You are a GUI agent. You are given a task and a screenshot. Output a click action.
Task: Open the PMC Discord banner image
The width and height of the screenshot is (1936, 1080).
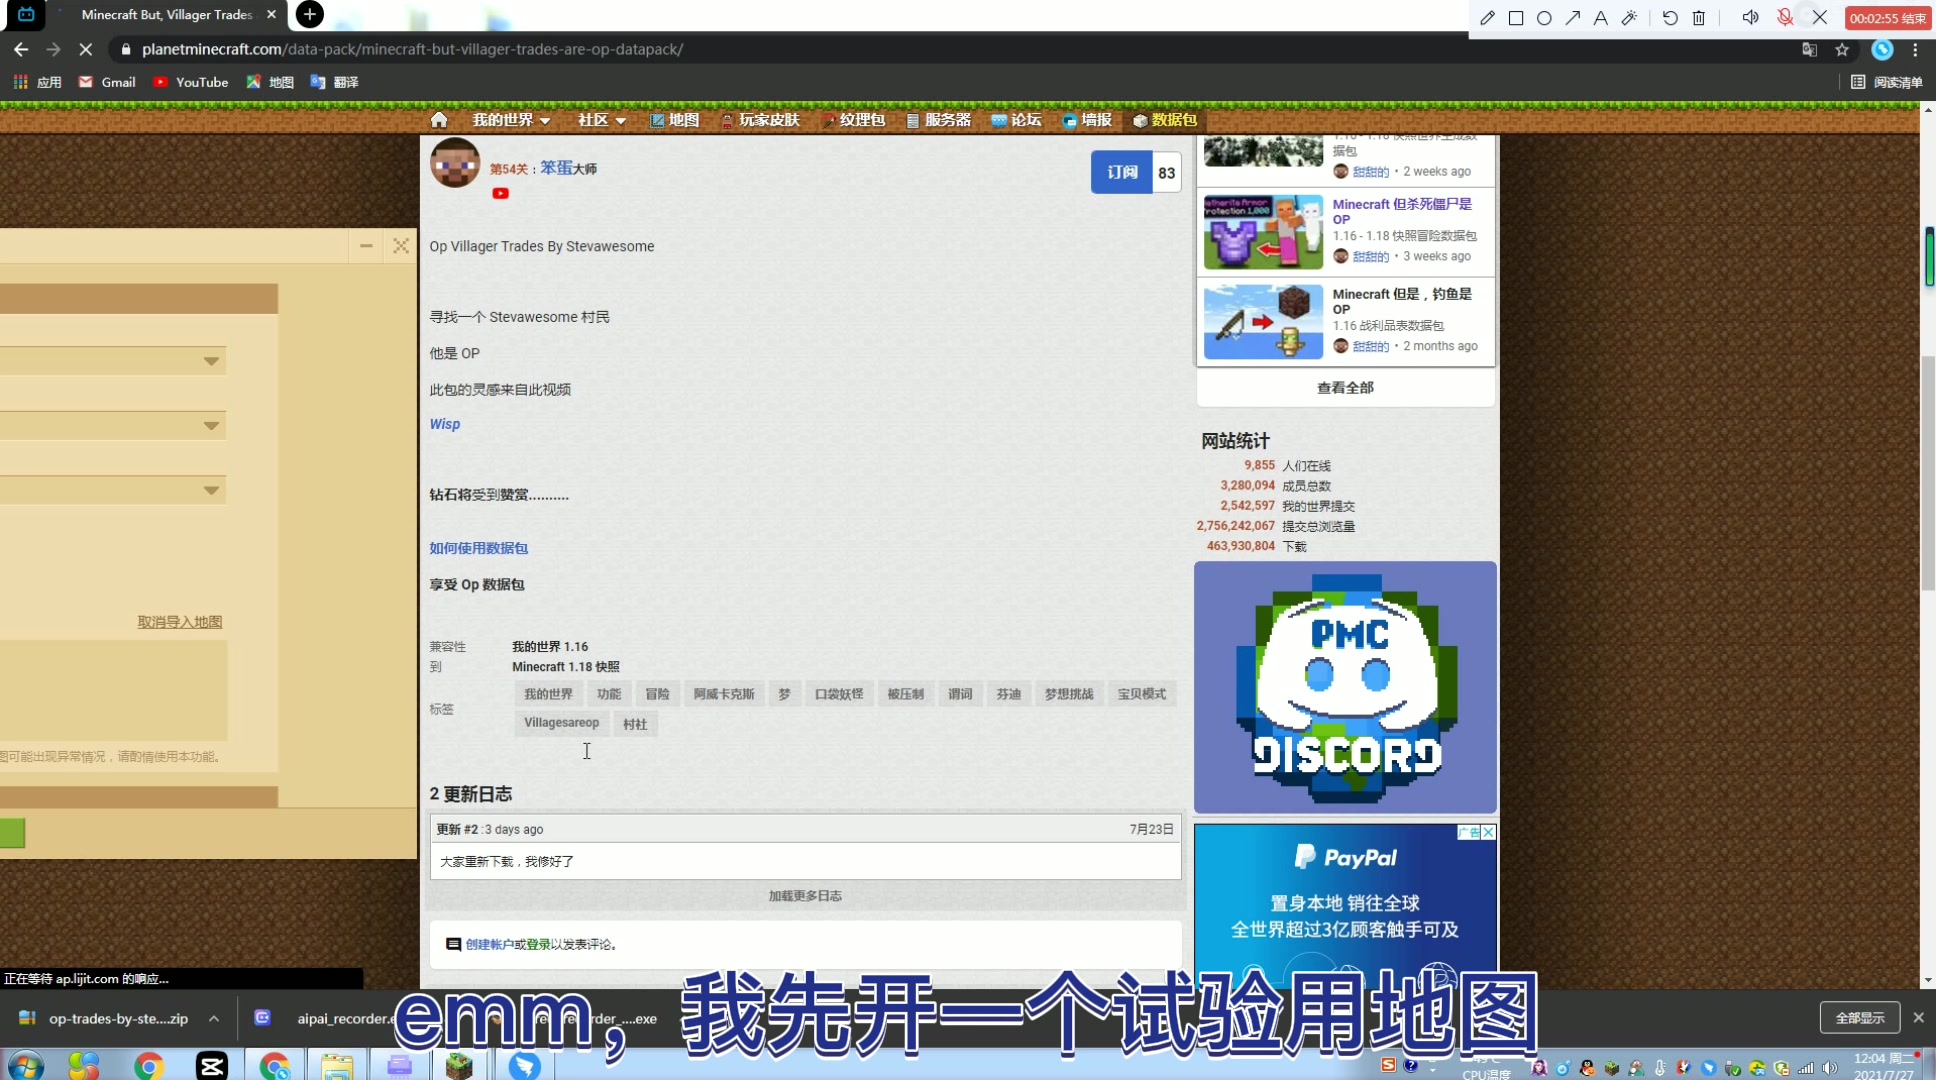1344,687
